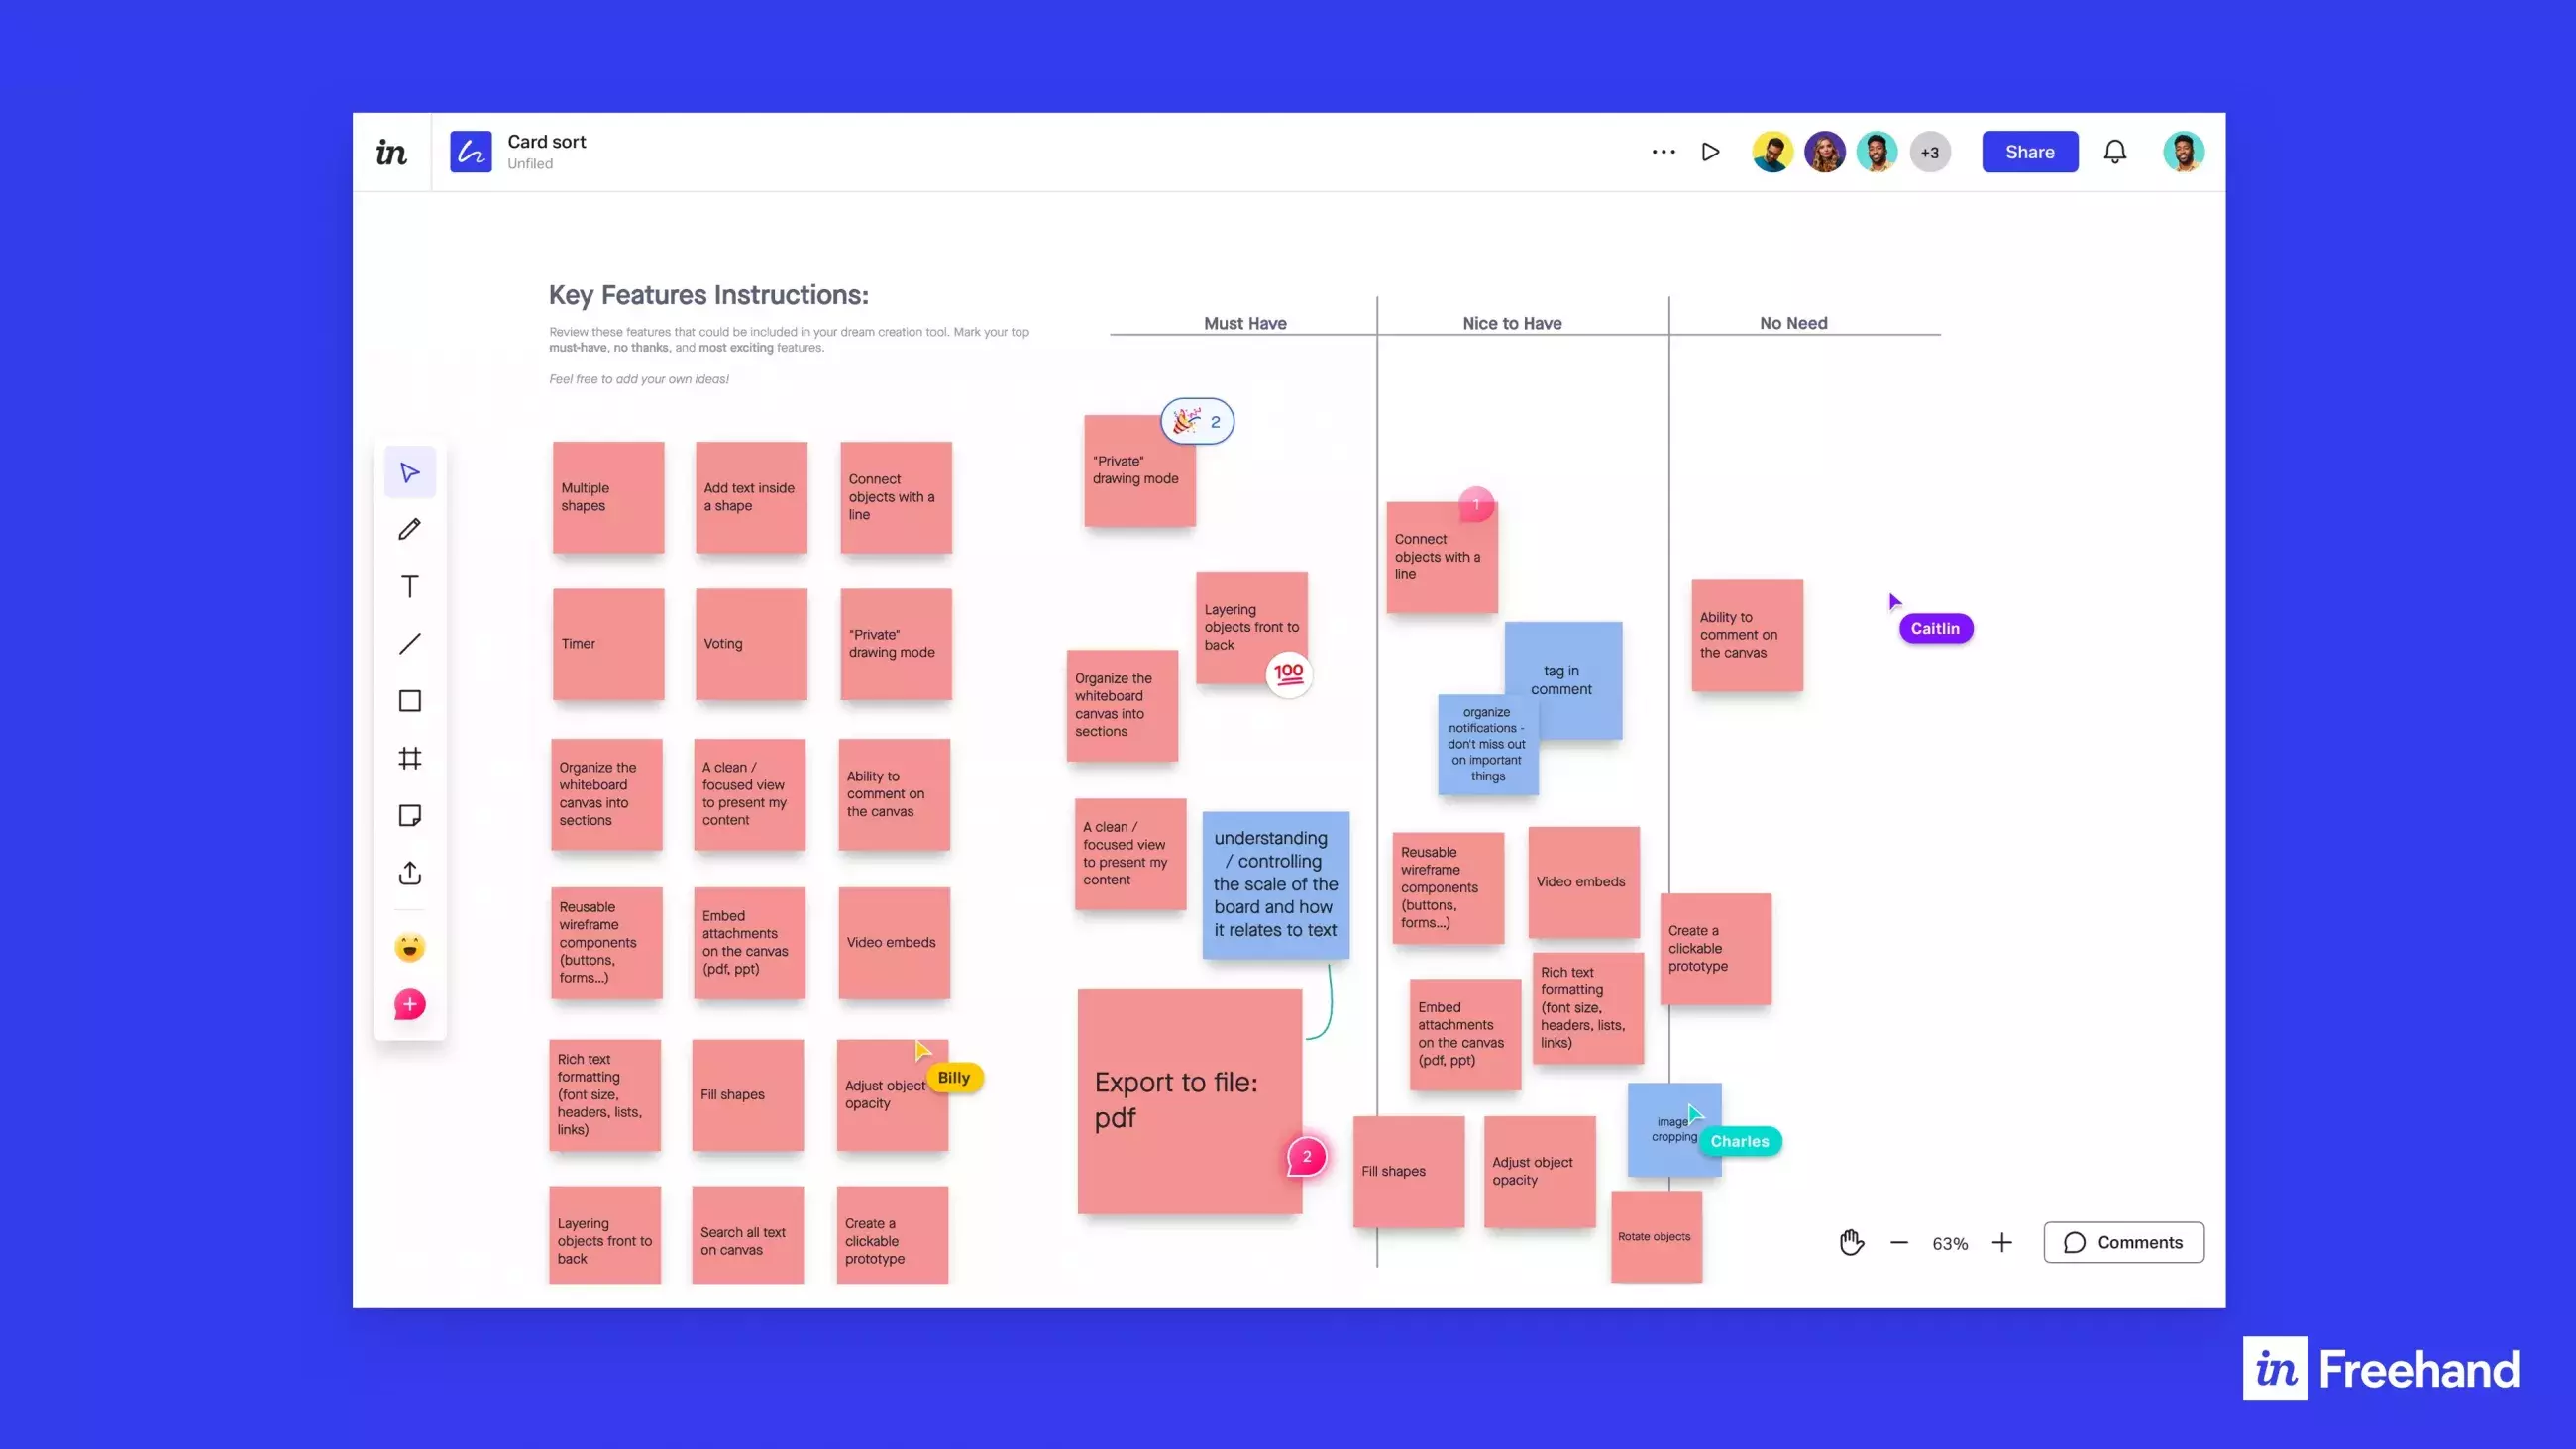
Task: Select the Shape/Rectangle tool
Action: point(409,701)
